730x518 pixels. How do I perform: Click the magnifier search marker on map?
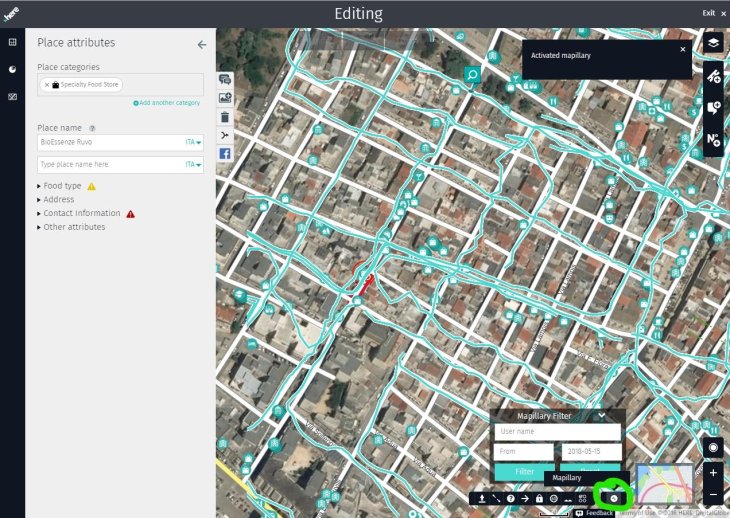pyautogui.click(x=472, y=74)
